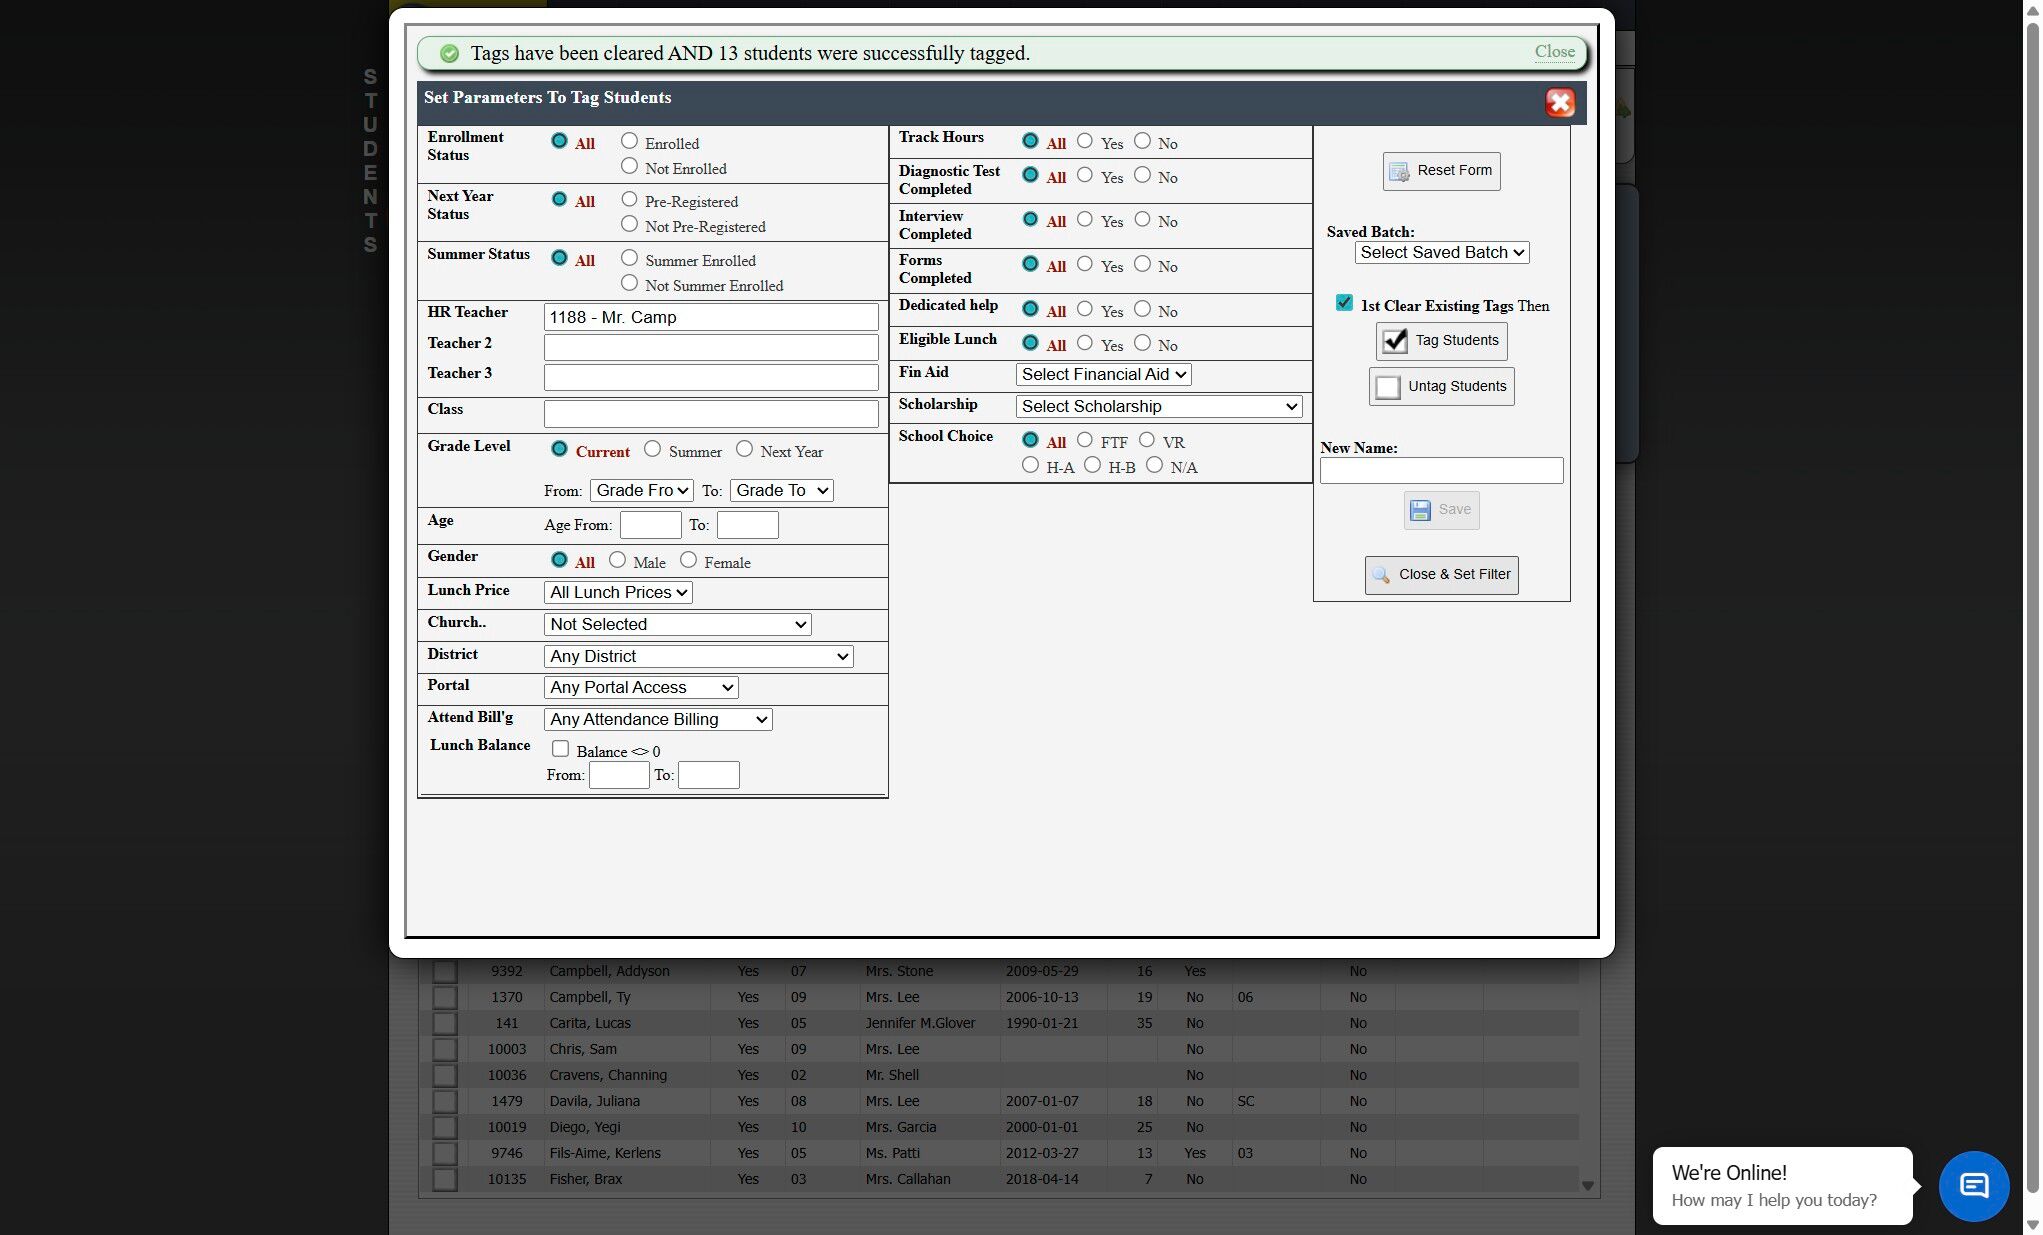Select the Enrolled radio button

(x=629, y=141)
